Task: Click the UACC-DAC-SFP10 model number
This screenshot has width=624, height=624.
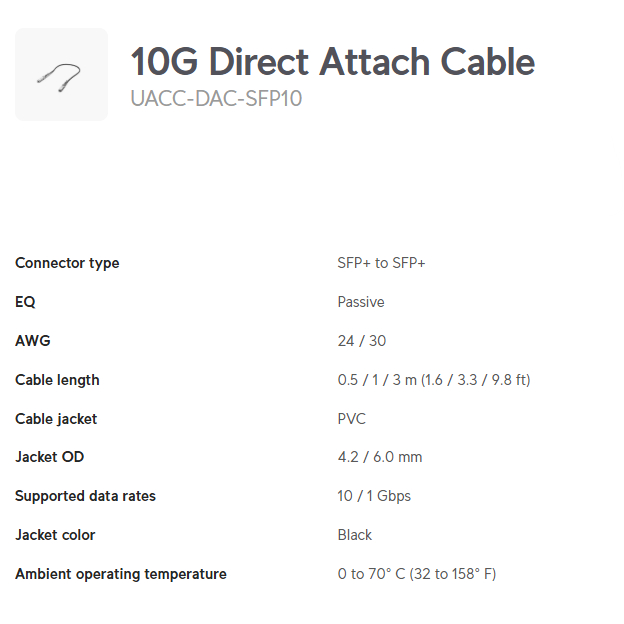Action: coord(216,98)
